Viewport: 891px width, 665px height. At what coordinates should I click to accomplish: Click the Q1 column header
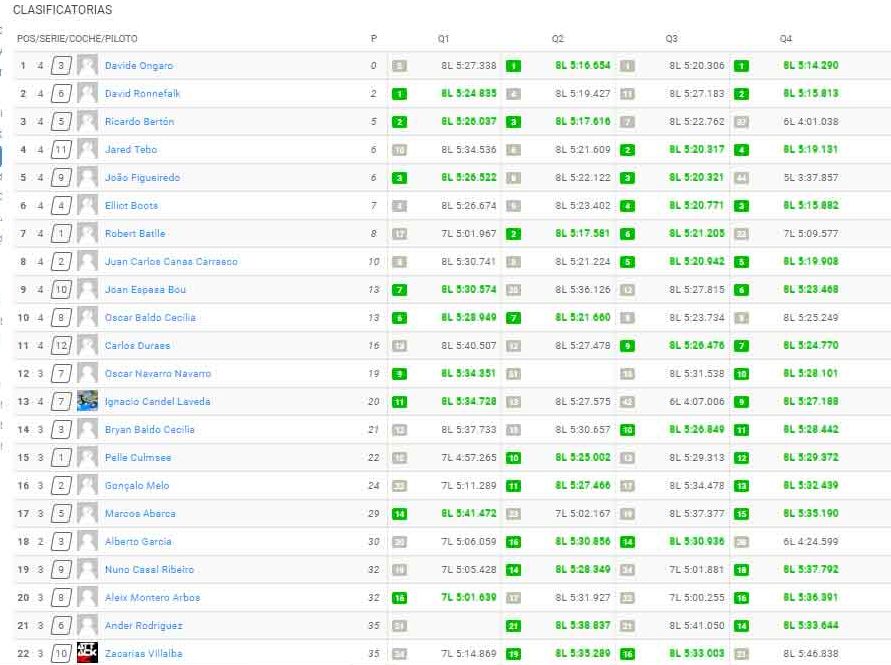tap(443, 38)
